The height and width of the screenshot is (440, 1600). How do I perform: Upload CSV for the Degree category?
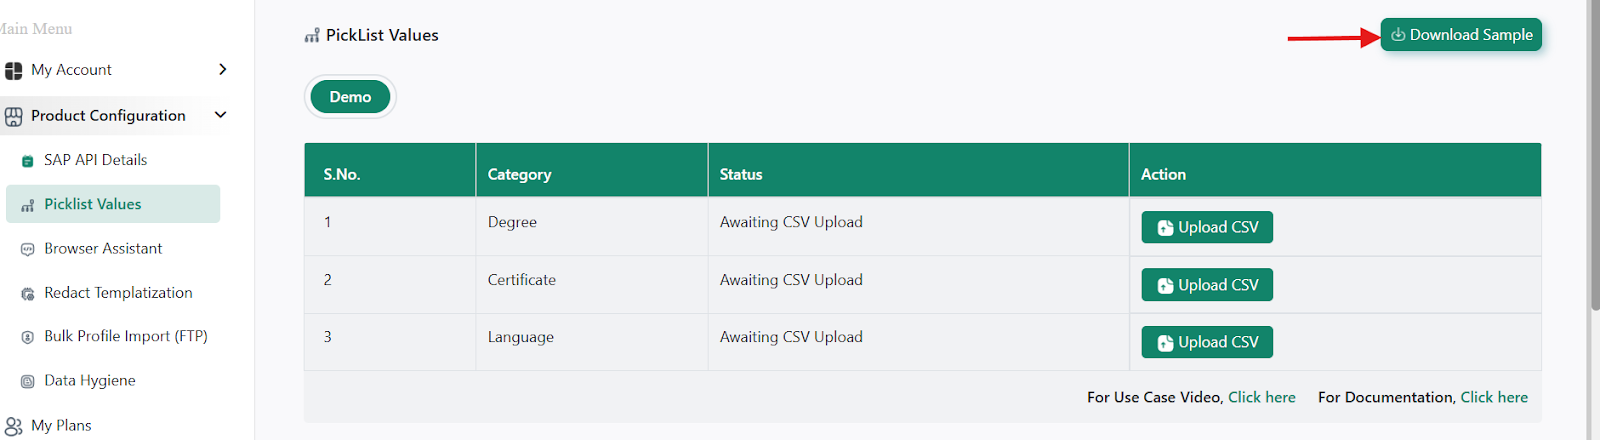[1207, 227]
